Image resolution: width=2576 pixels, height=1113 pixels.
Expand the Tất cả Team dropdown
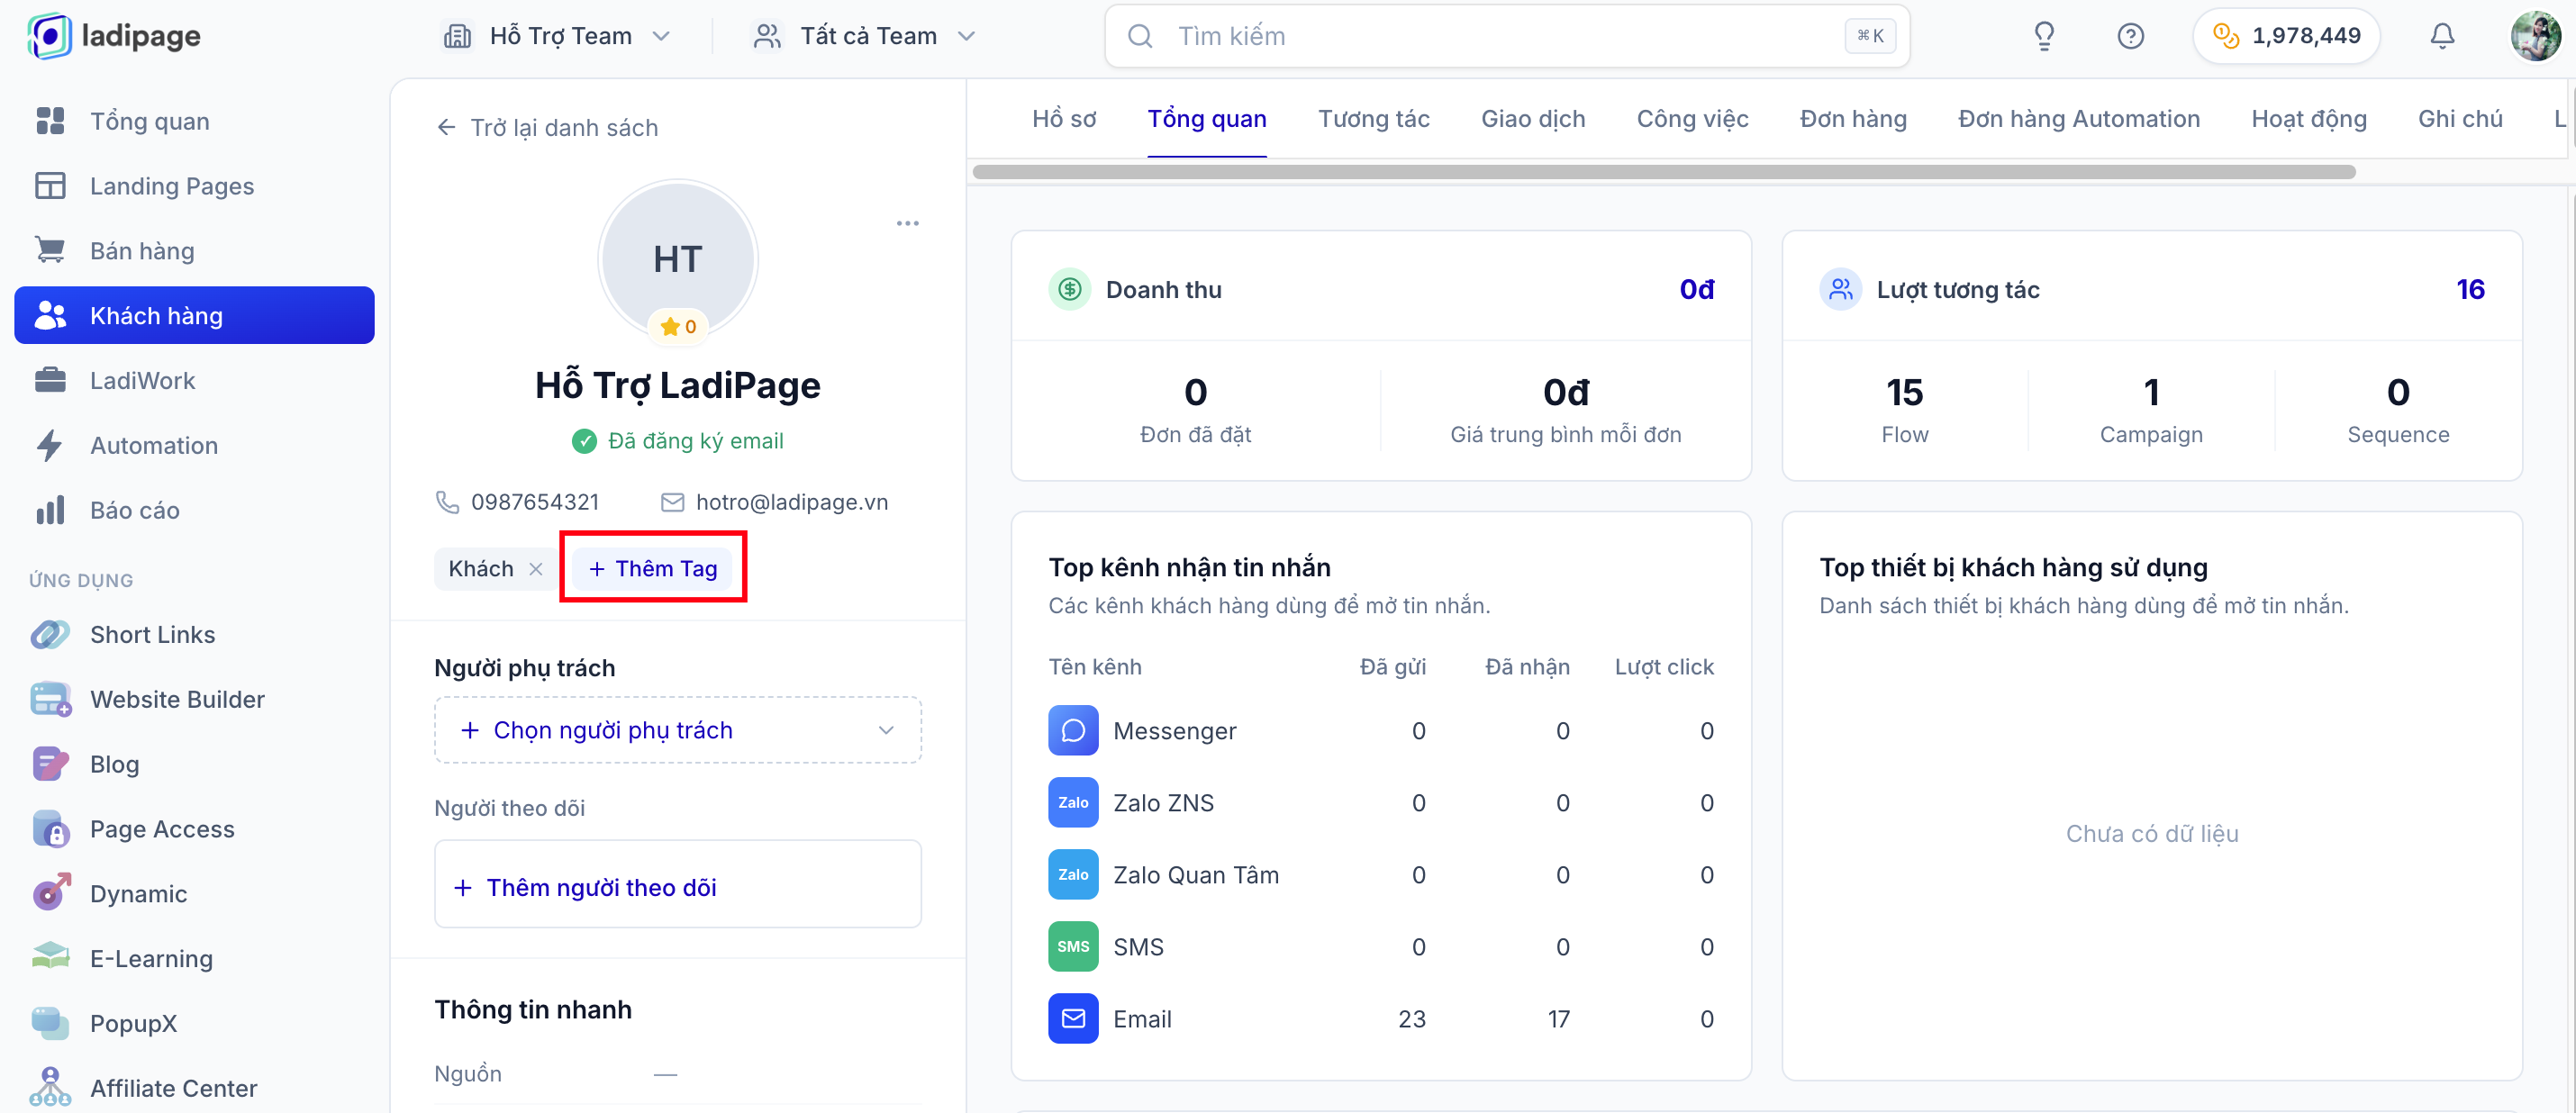click(x=864, y=36)
